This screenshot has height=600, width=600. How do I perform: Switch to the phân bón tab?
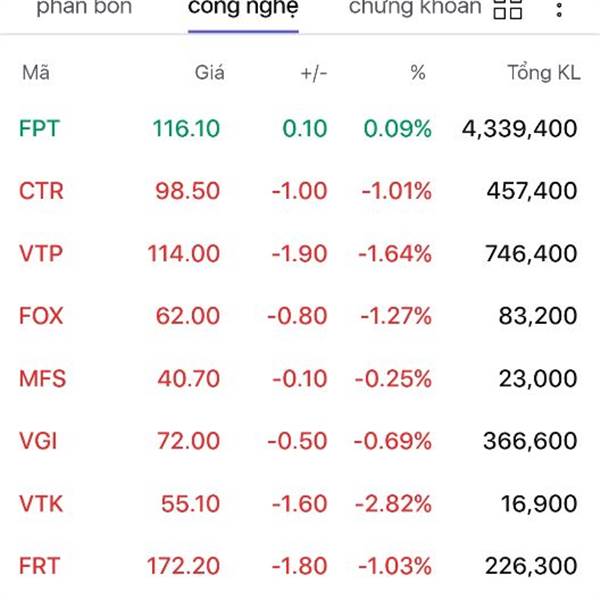point(84,8)
